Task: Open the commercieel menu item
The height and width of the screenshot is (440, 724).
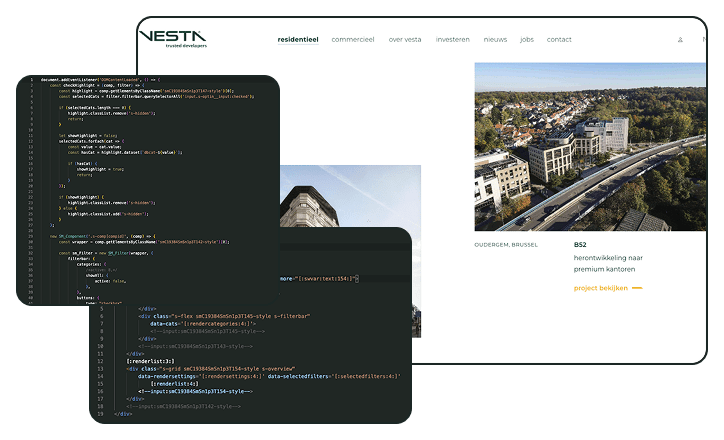Action: coord(353,40)
